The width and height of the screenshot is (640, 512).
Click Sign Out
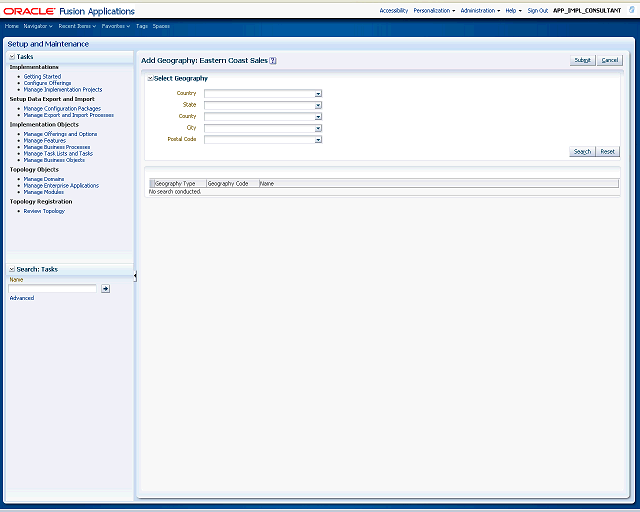[538, 11]
